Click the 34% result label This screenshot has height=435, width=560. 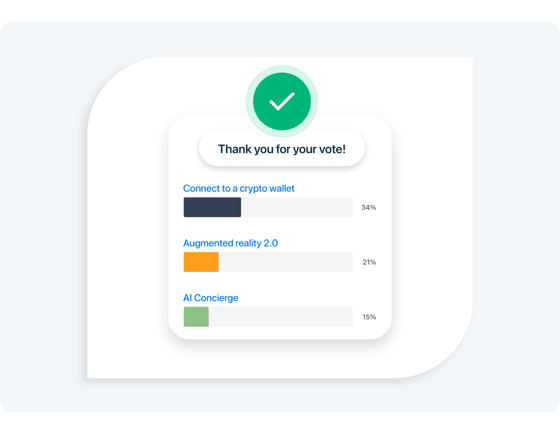pos(369,208)
